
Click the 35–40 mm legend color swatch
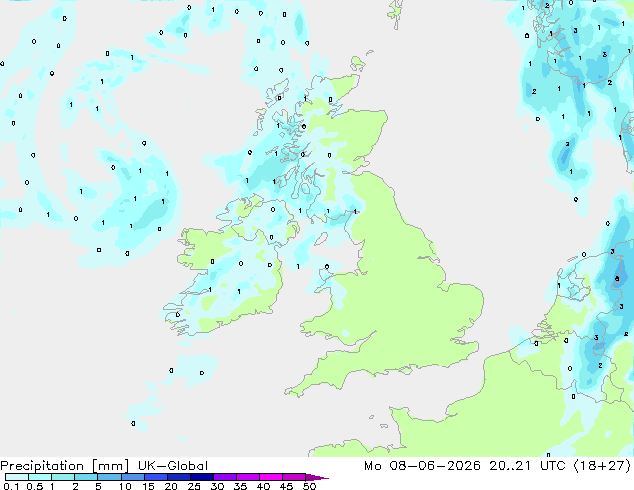coord(248,477)
